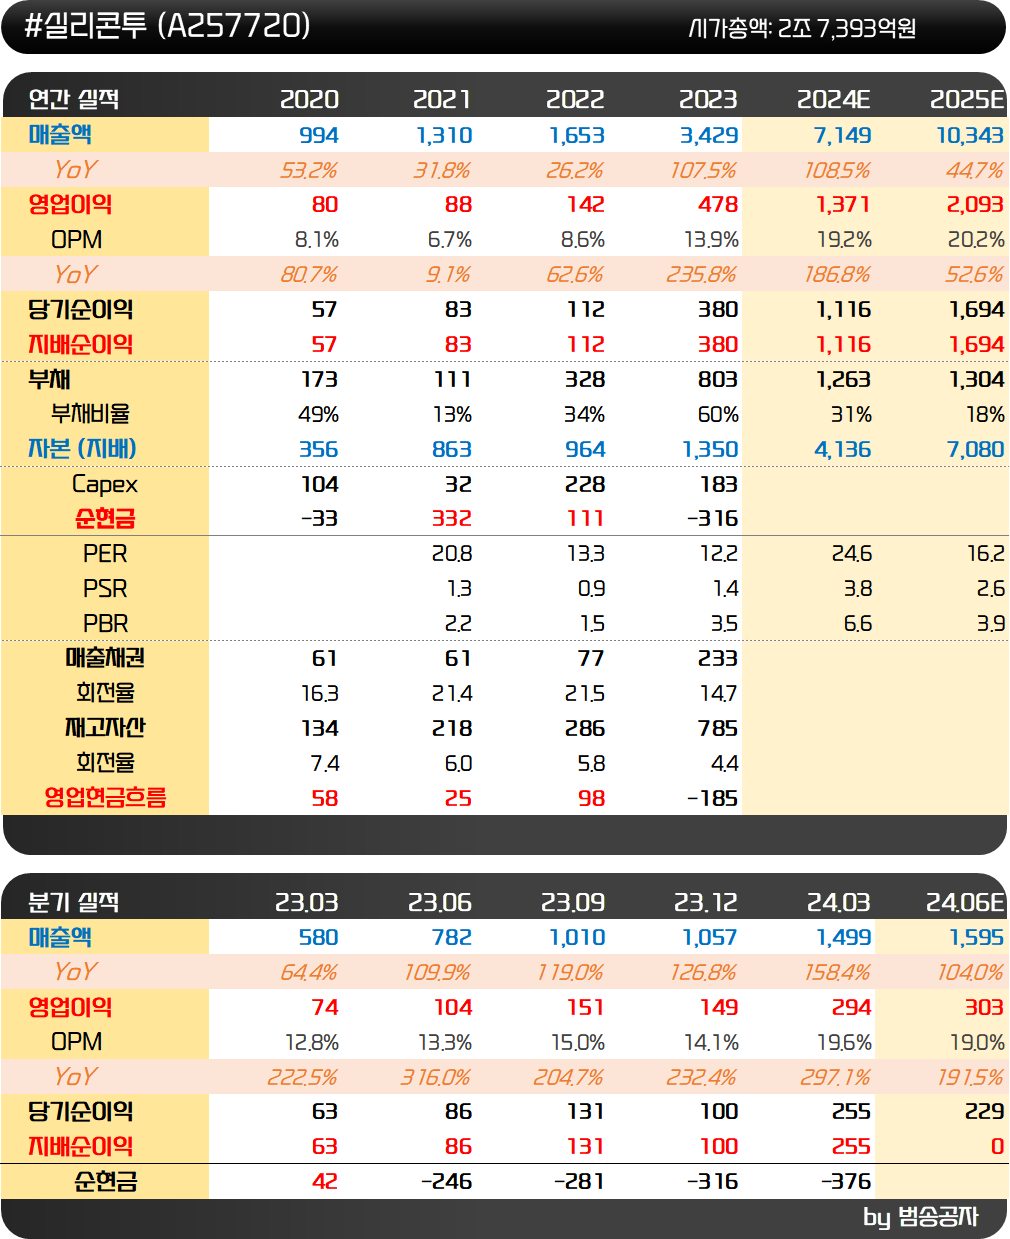Click the PBR row label
Image resolution: width=1010 pixels, height=1239 pixels.
coord(105,623)
